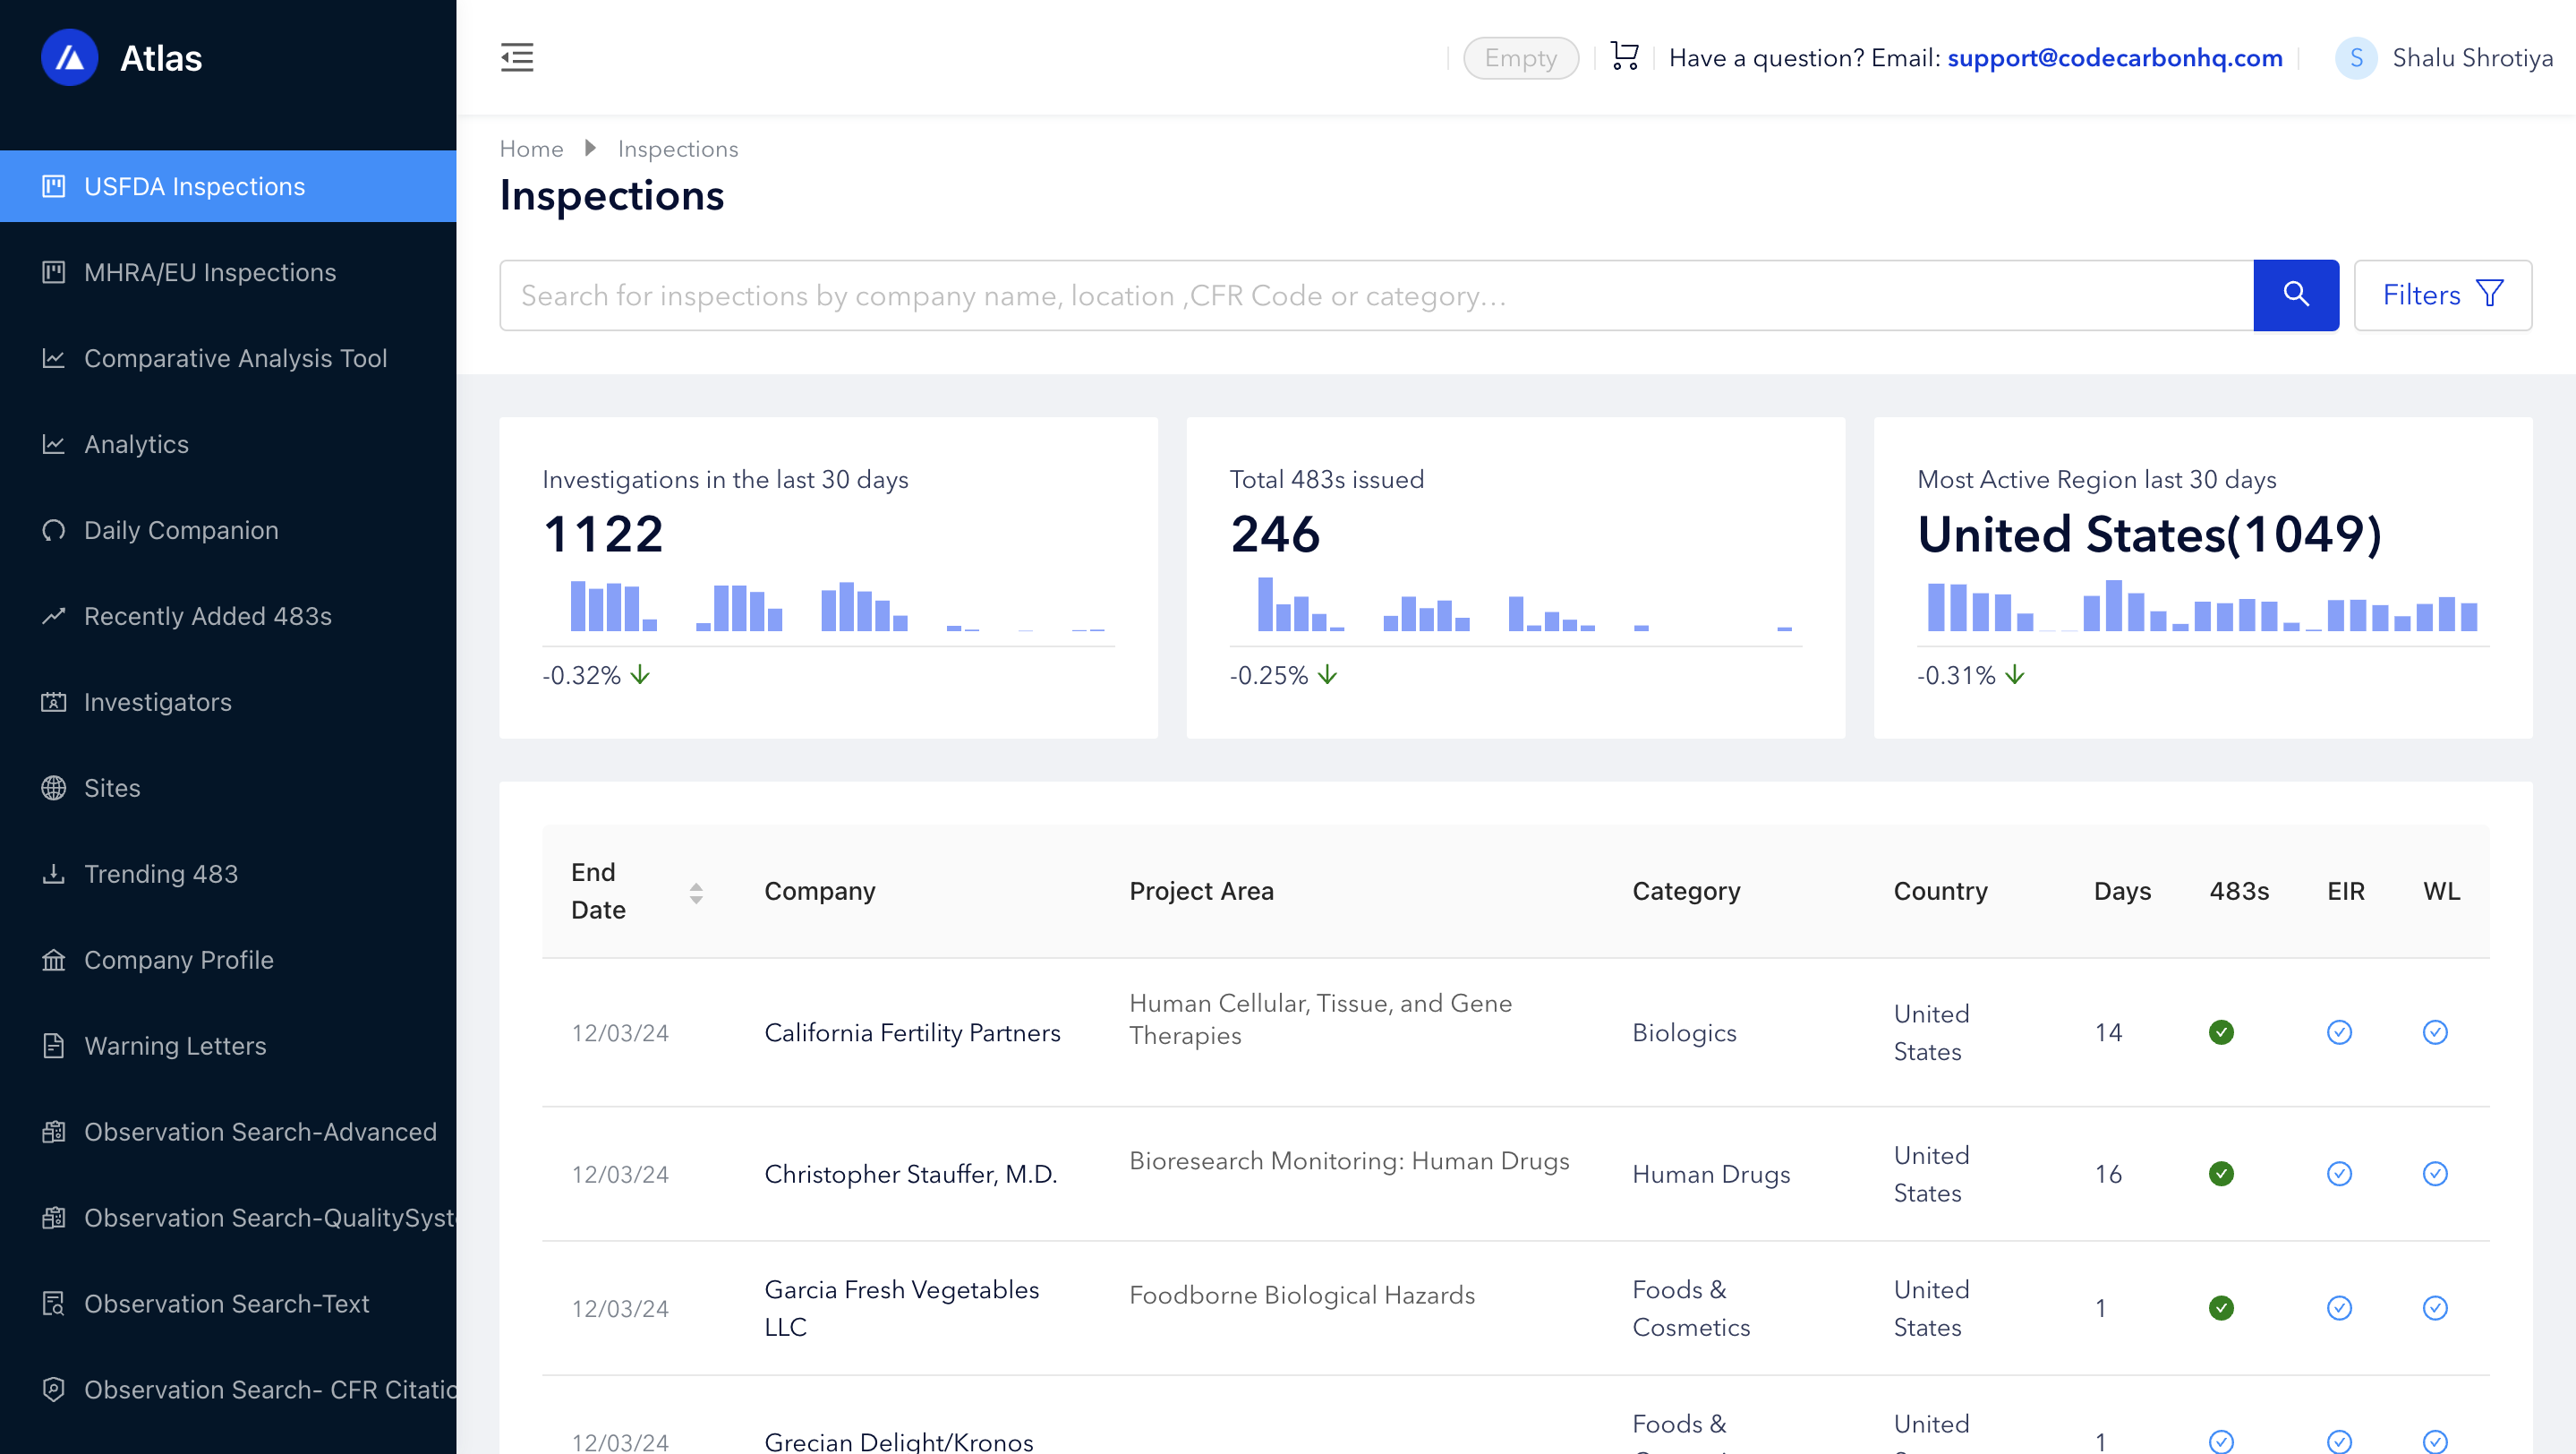
Task: Expand the breadcrumb chevron next to Home
Action: (x=590, y=147)
